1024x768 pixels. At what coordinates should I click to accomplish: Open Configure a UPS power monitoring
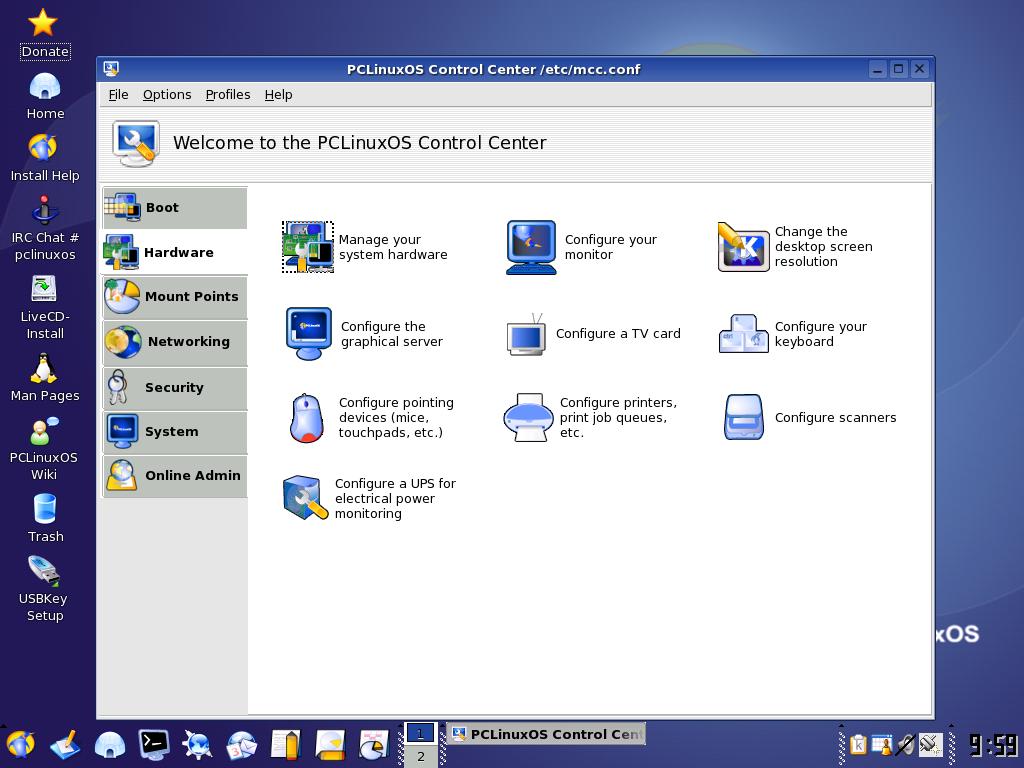pos(370,498)
